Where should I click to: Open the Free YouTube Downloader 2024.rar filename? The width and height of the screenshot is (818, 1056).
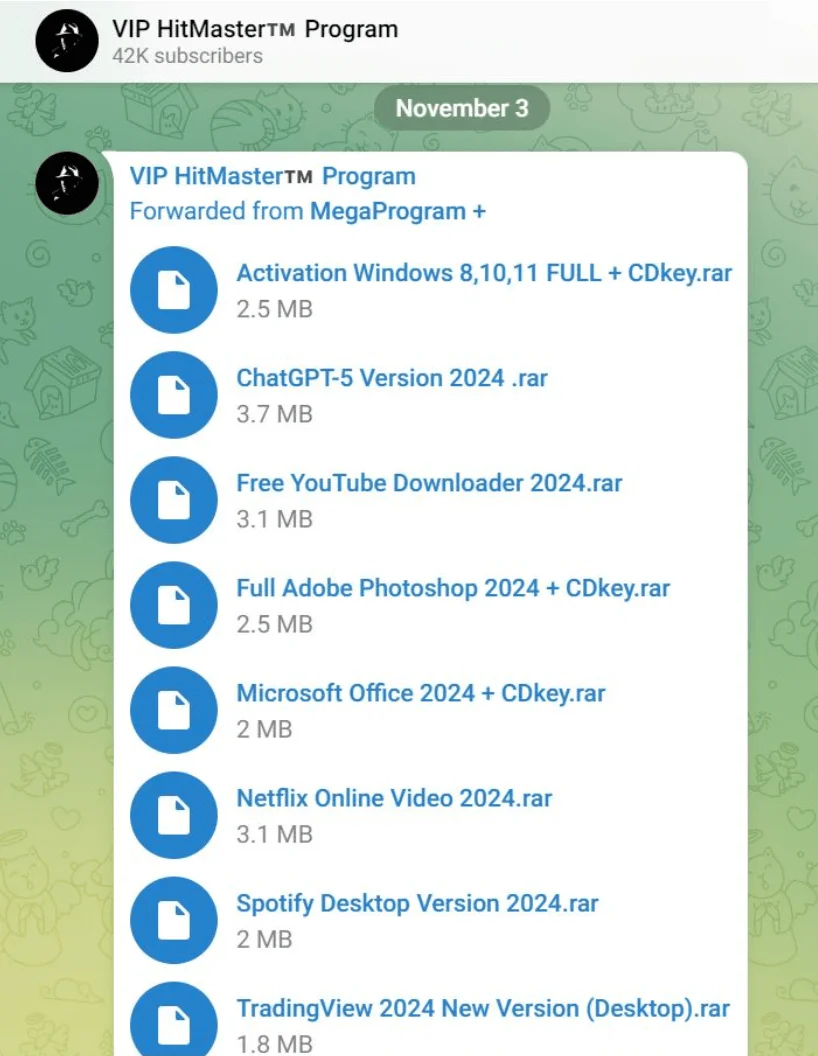(430, 483)
